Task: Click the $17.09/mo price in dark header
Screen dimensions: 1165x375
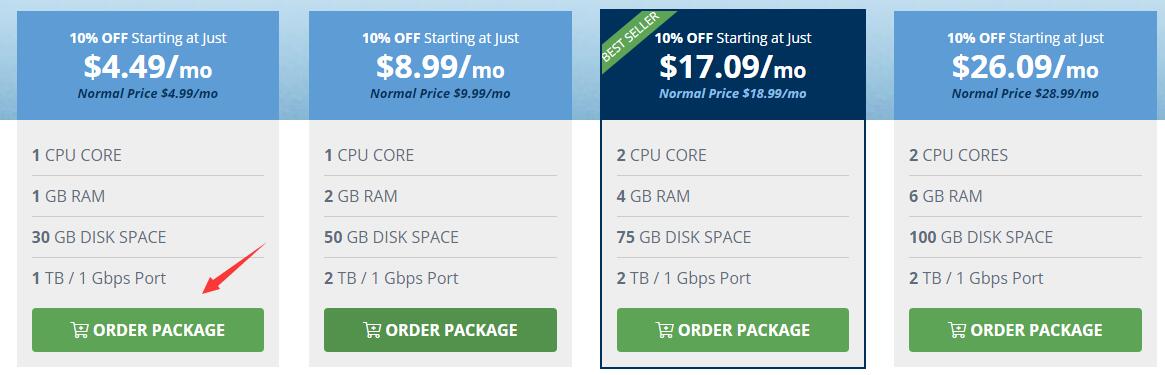Action: (733, 68)
